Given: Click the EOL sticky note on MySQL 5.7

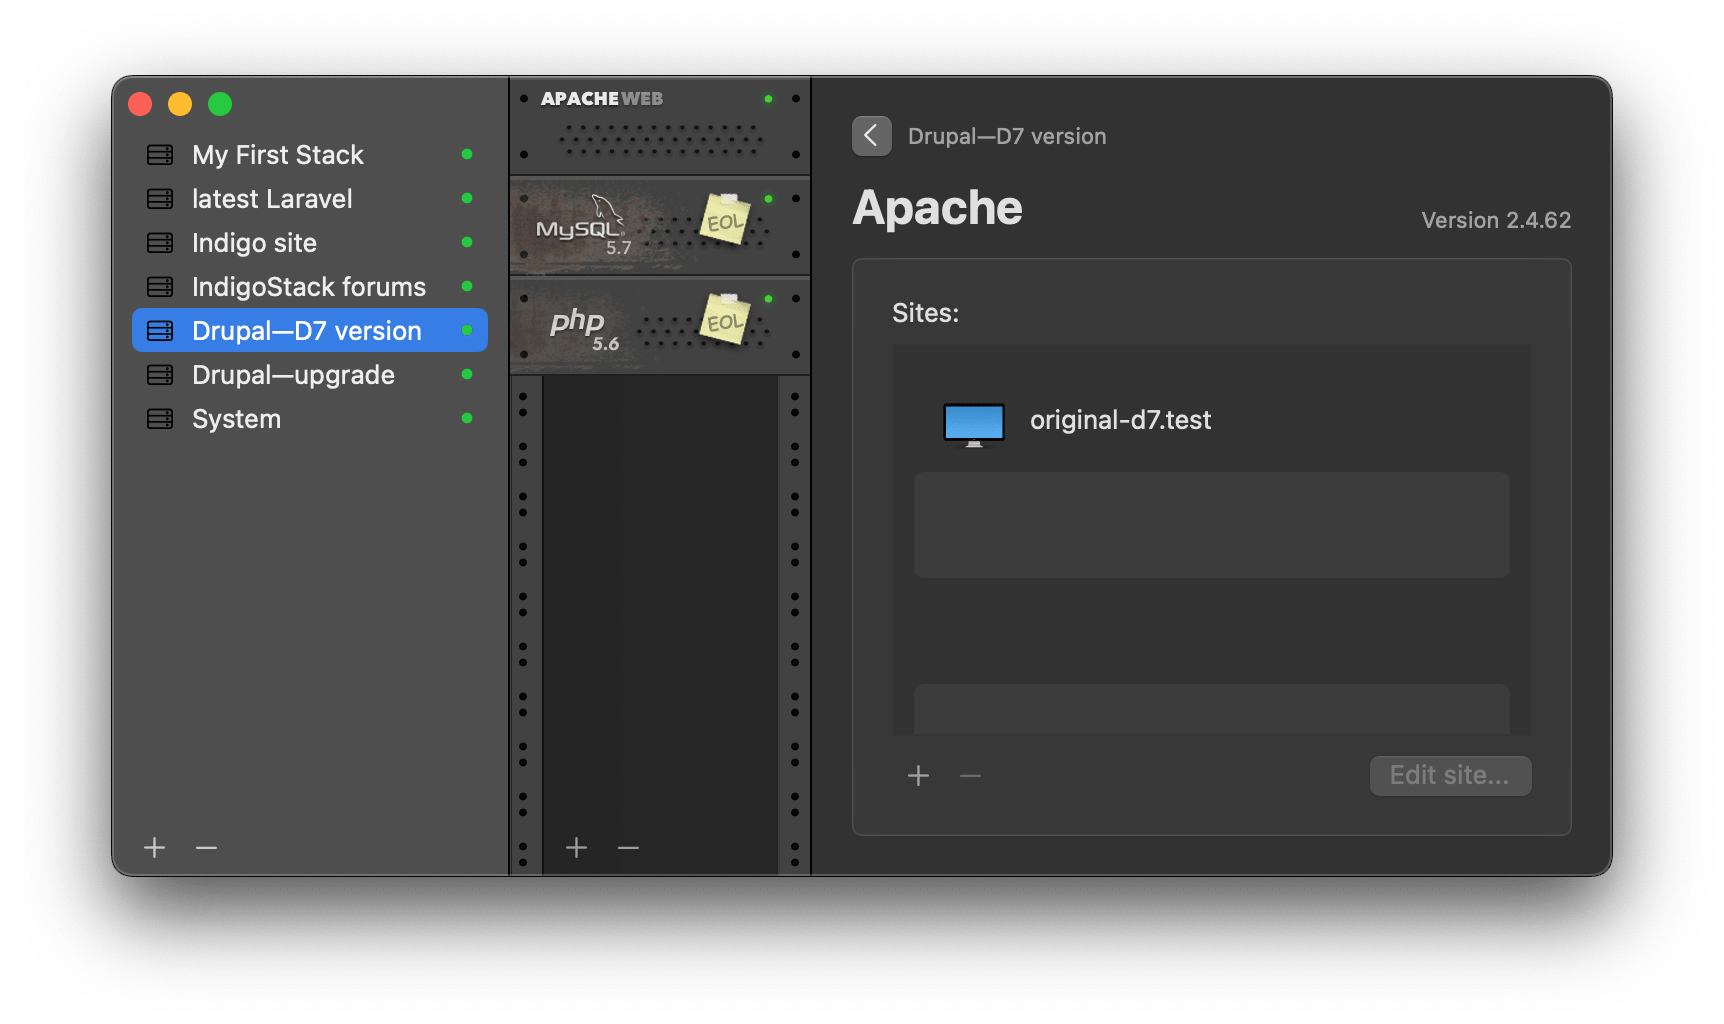Looking at the screenshot, I should 726,220.
